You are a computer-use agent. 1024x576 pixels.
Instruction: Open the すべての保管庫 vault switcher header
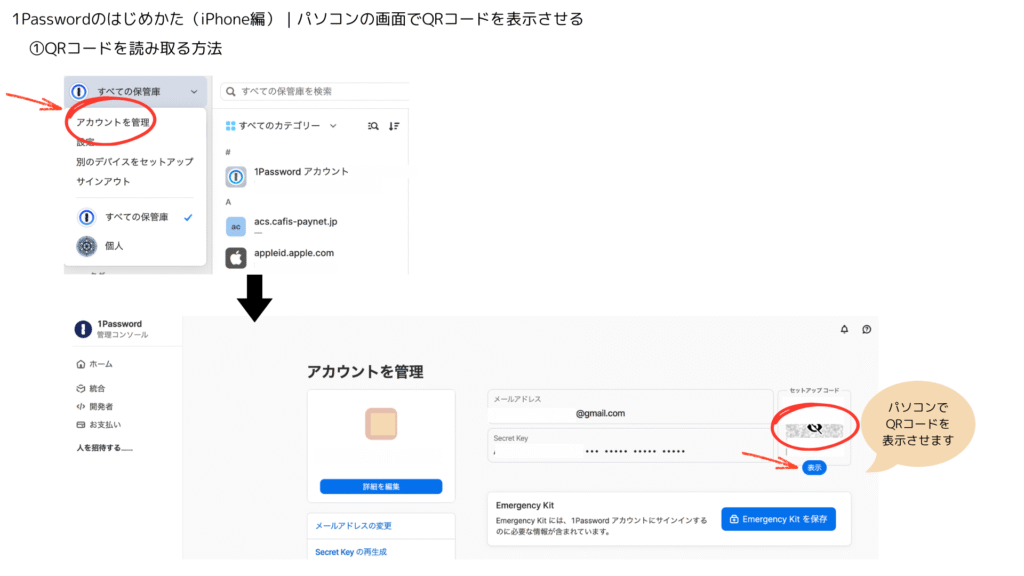pos(135,92)
